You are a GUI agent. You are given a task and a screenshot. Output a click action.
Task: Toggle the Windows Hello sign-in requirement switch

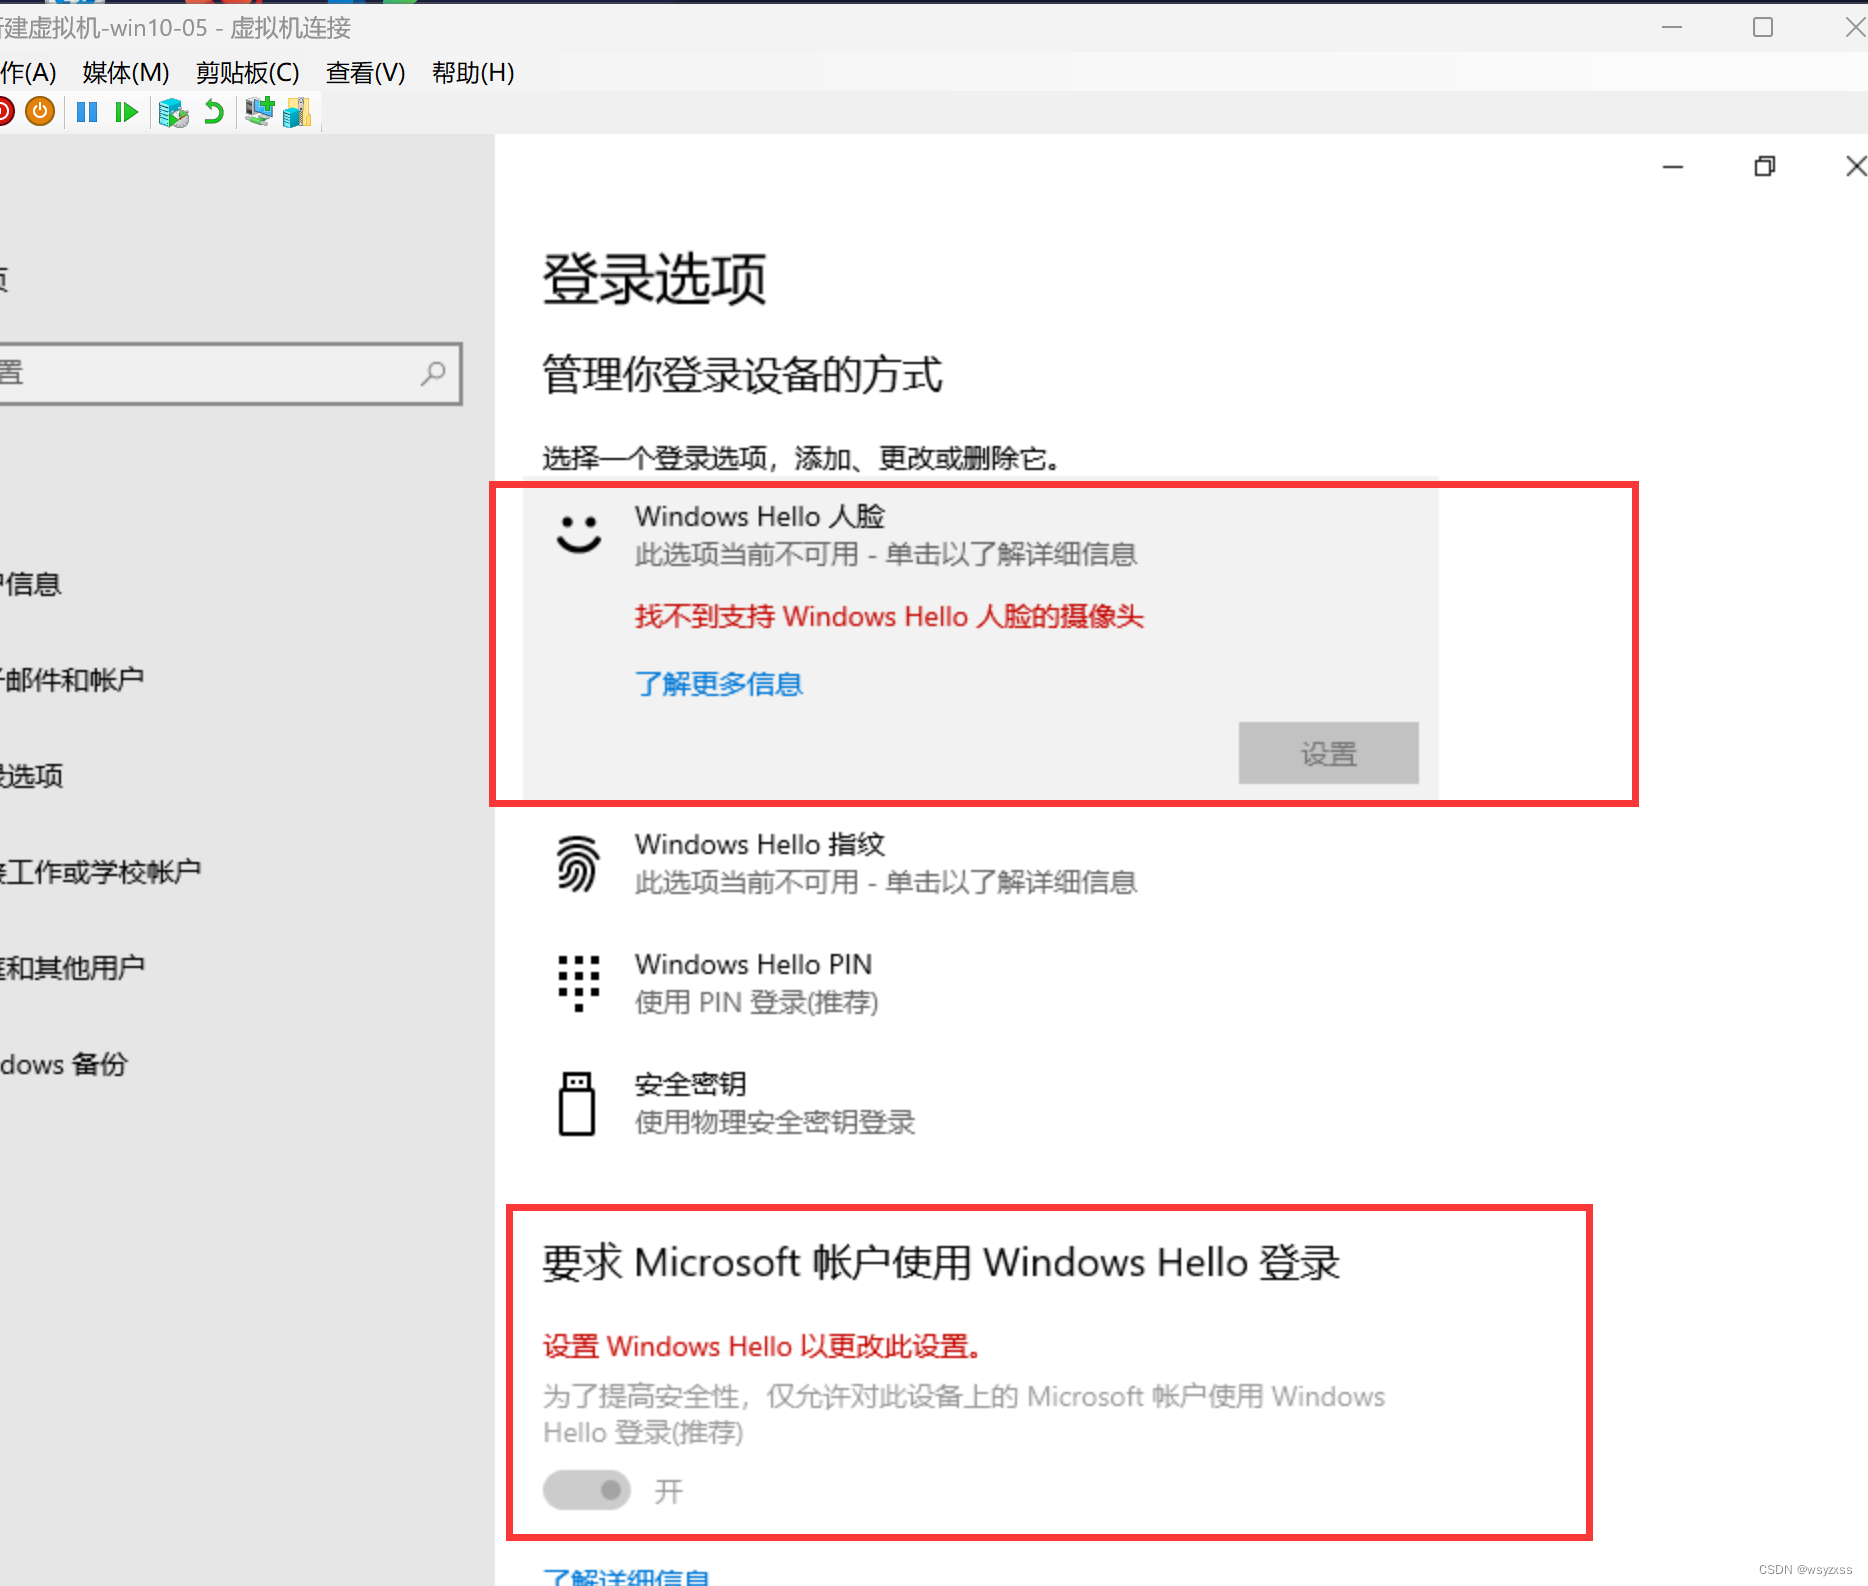point(587,1490)
